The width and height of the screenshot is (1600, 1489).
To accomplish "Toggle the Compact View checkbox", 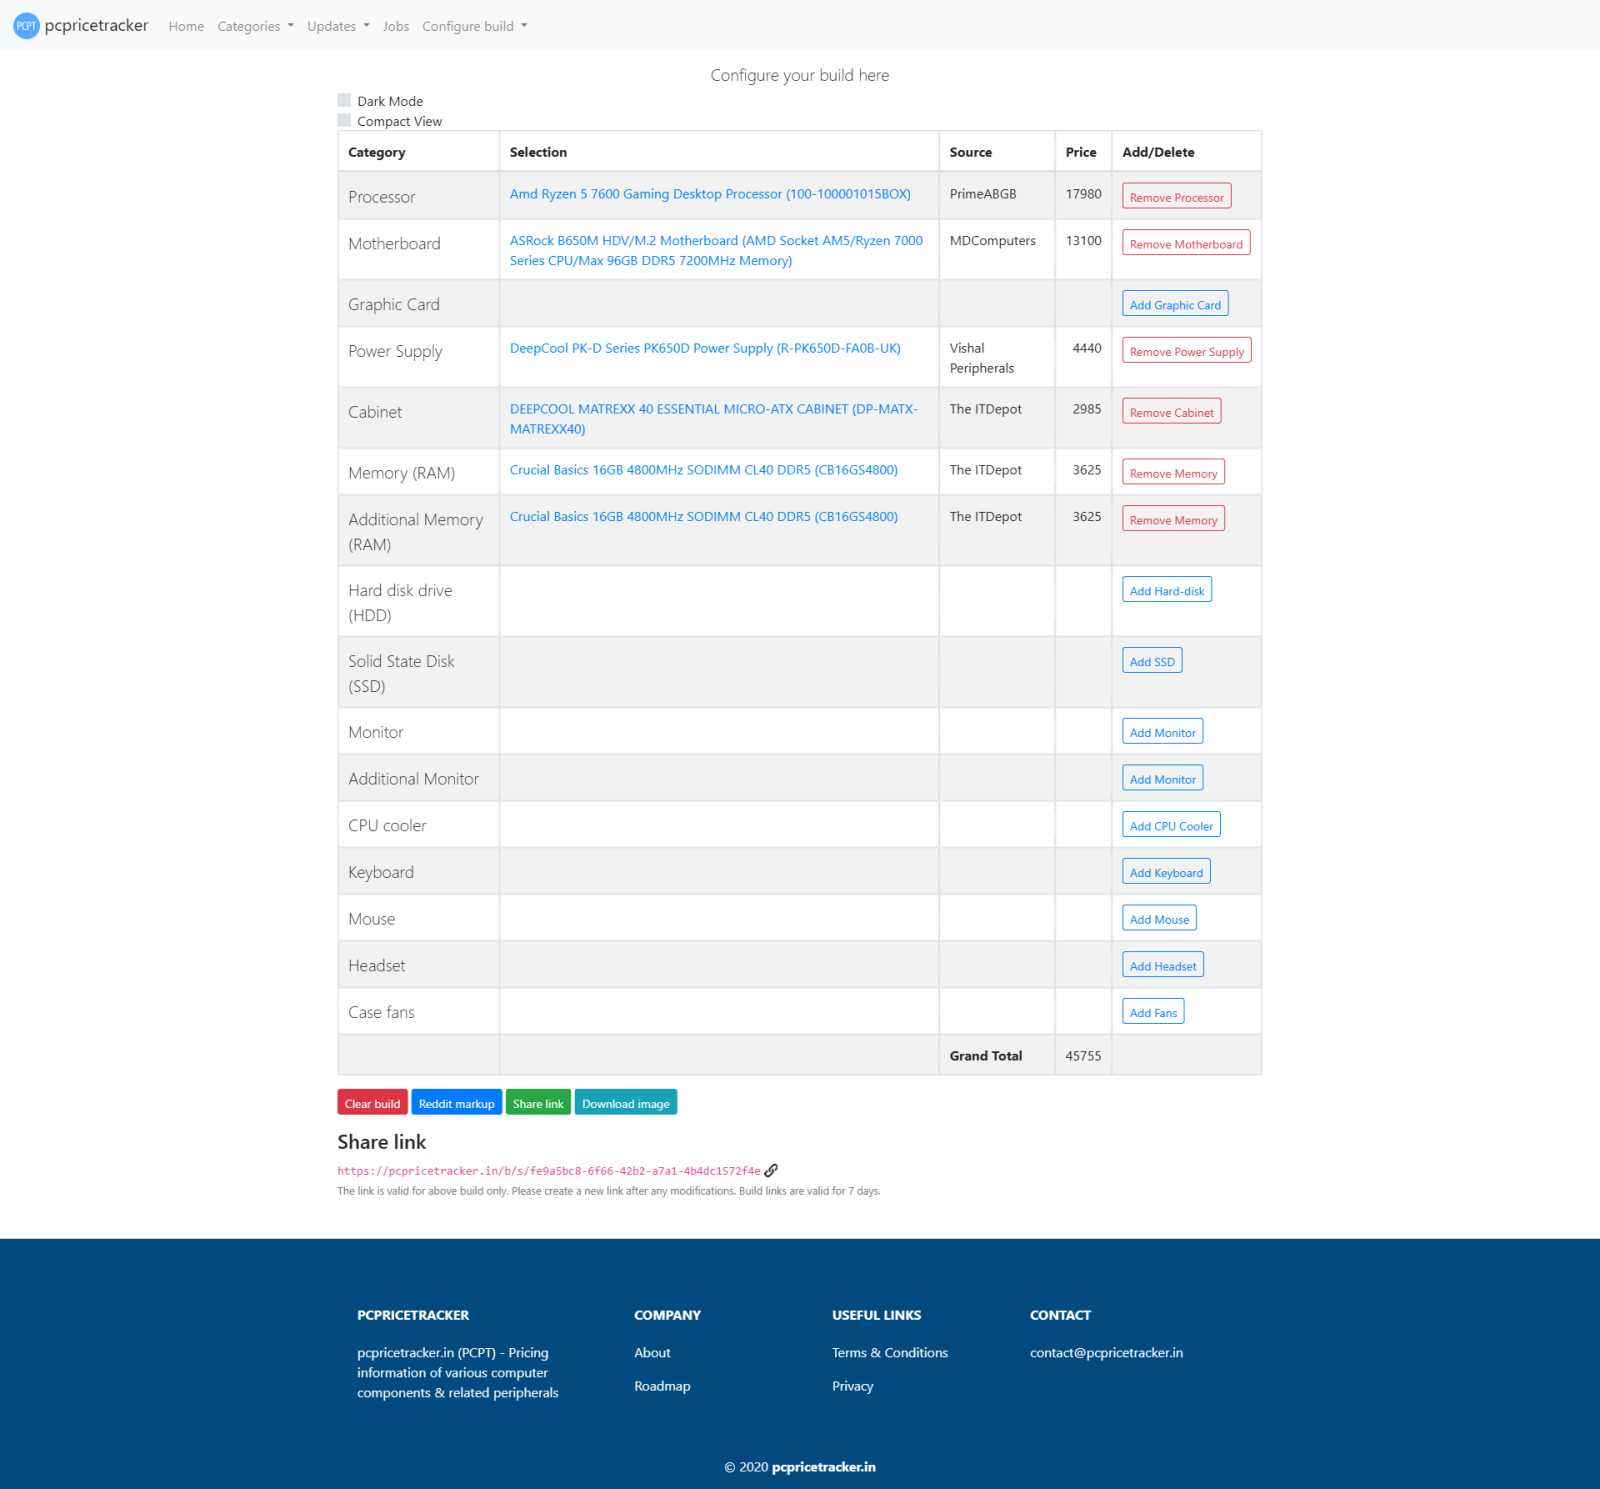I will [x=344, y=120].
